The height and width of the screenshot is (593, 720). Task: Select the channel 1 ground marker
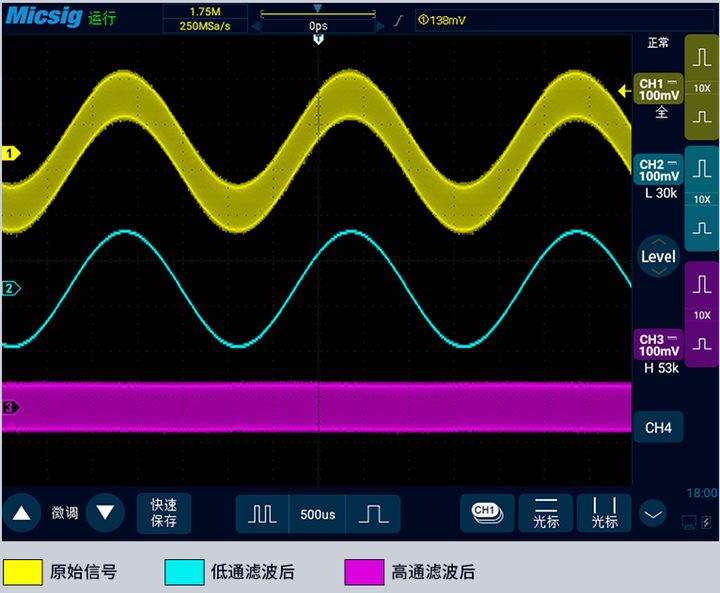(11, 153)
